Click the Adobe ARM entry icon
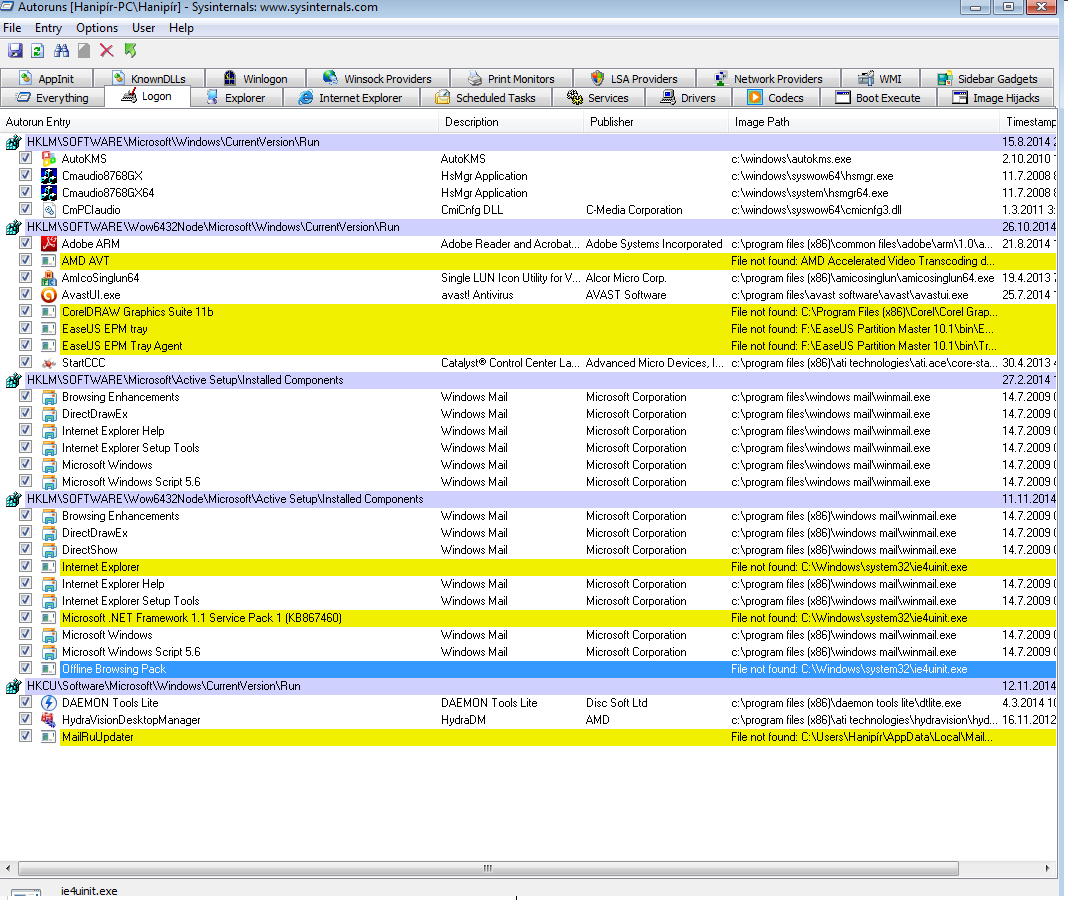1068x900 pixels. point(49,244)
